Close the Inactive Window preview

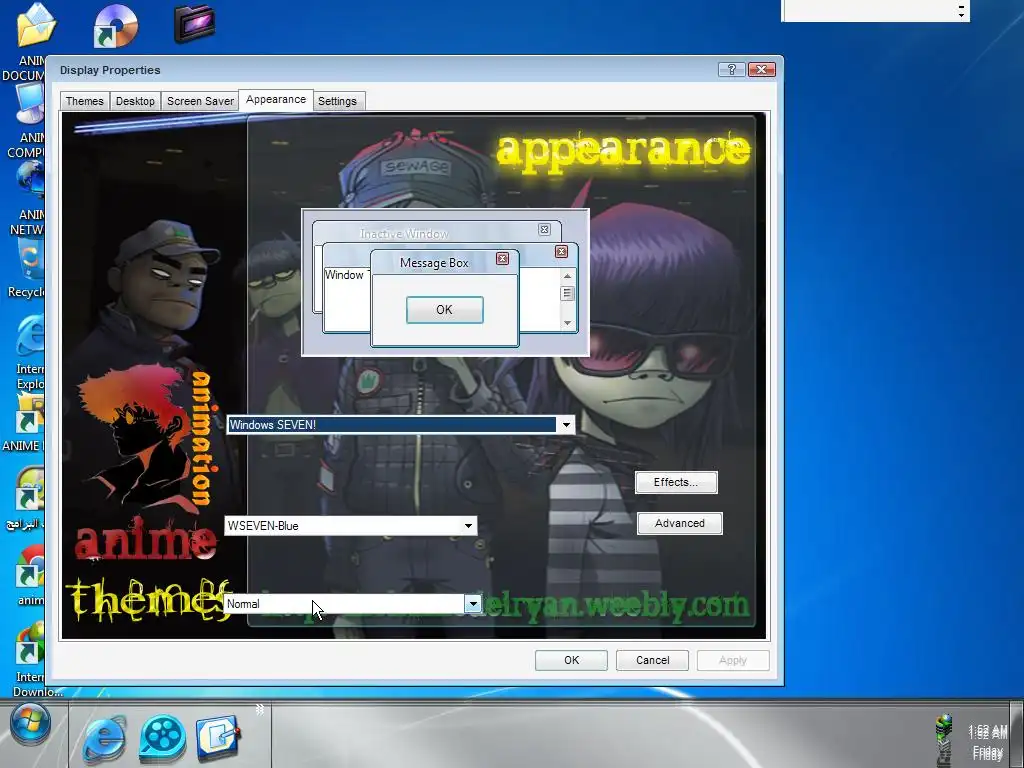[544, 229]
